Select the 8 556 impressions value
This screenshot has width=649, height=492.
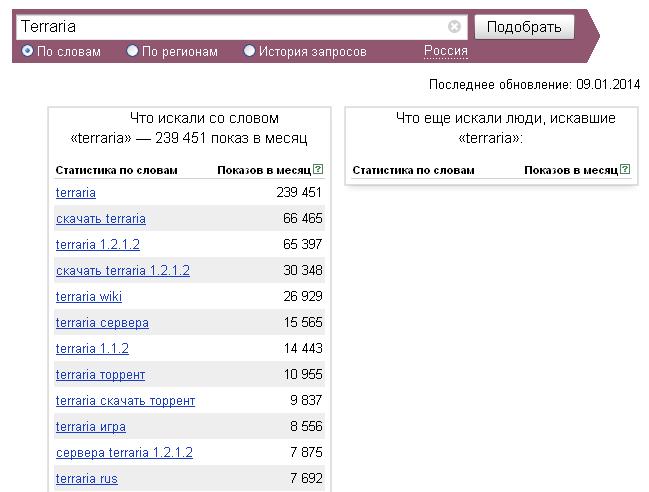tap(306, 426)
